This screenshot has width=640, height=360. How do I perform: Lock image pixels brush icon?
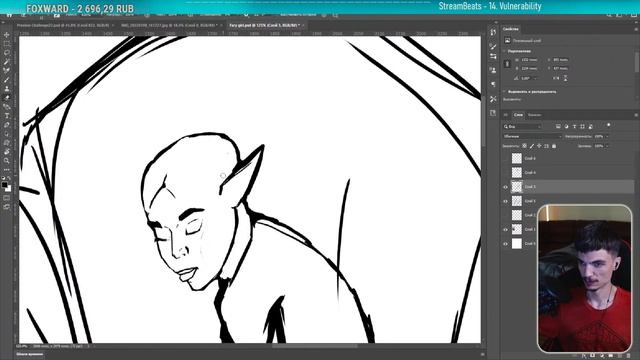click(x=532, y=146)
